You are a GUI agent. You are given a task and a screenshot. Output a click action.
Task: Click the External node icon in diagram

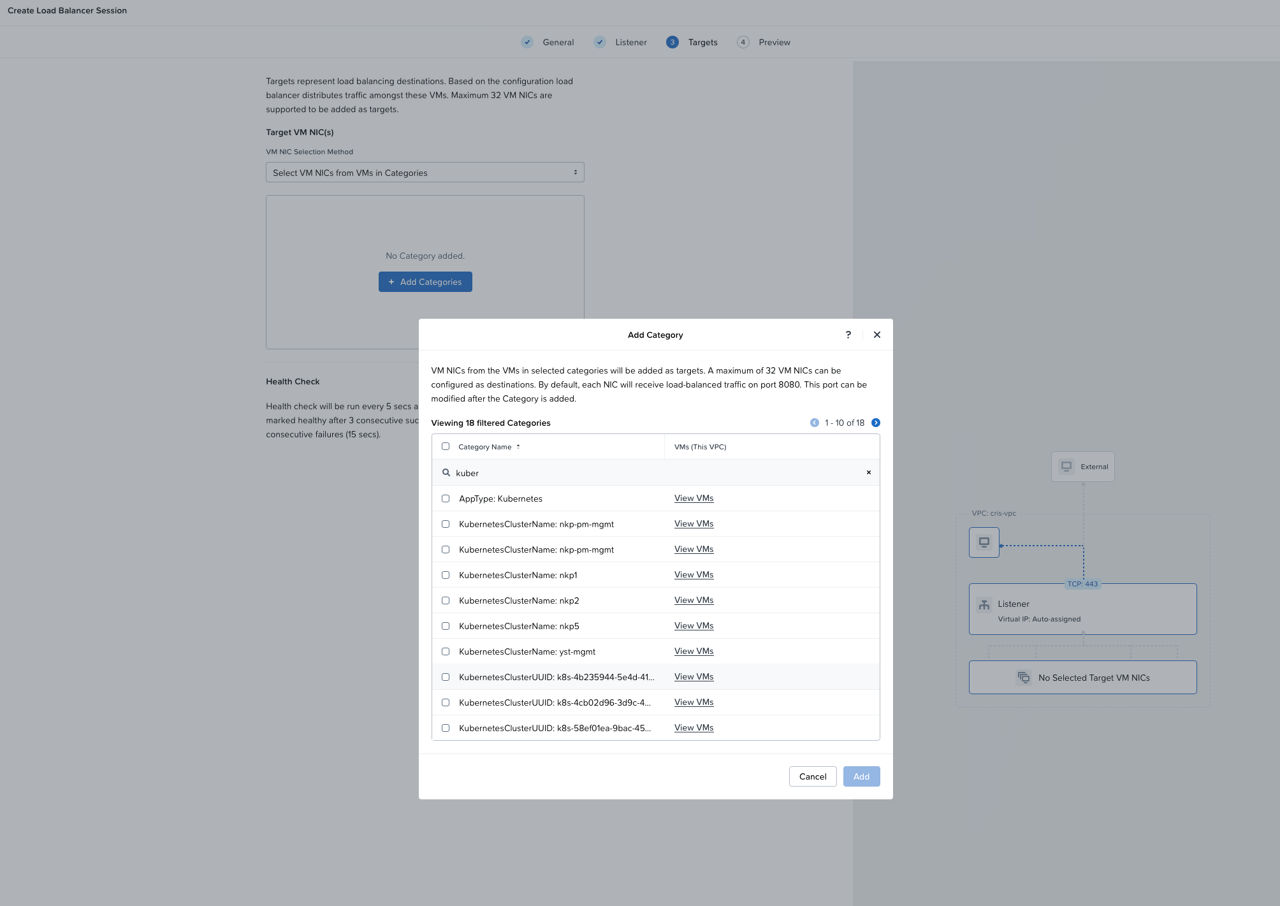click(1067, 467)
